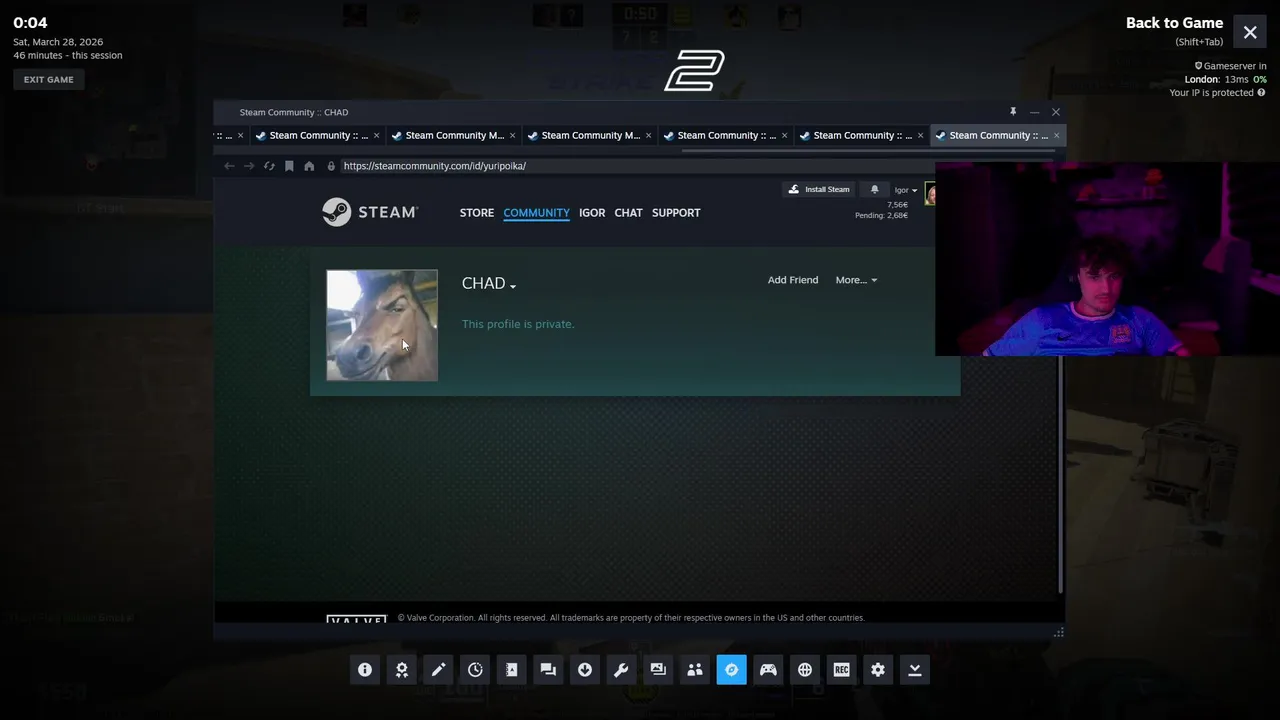Open the game info overlay icon

(365, 670)
